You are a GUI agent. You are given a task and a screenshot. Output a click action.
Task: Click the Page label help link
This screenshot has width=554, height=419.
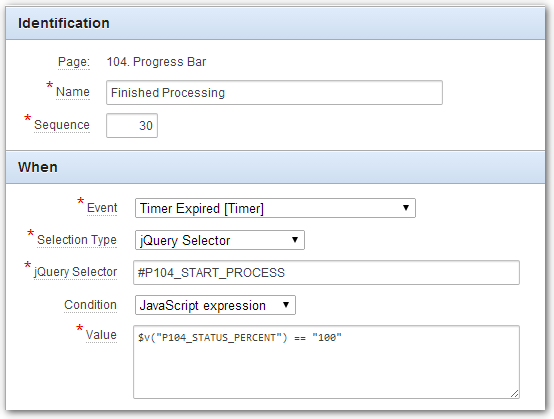click(74, 62)
